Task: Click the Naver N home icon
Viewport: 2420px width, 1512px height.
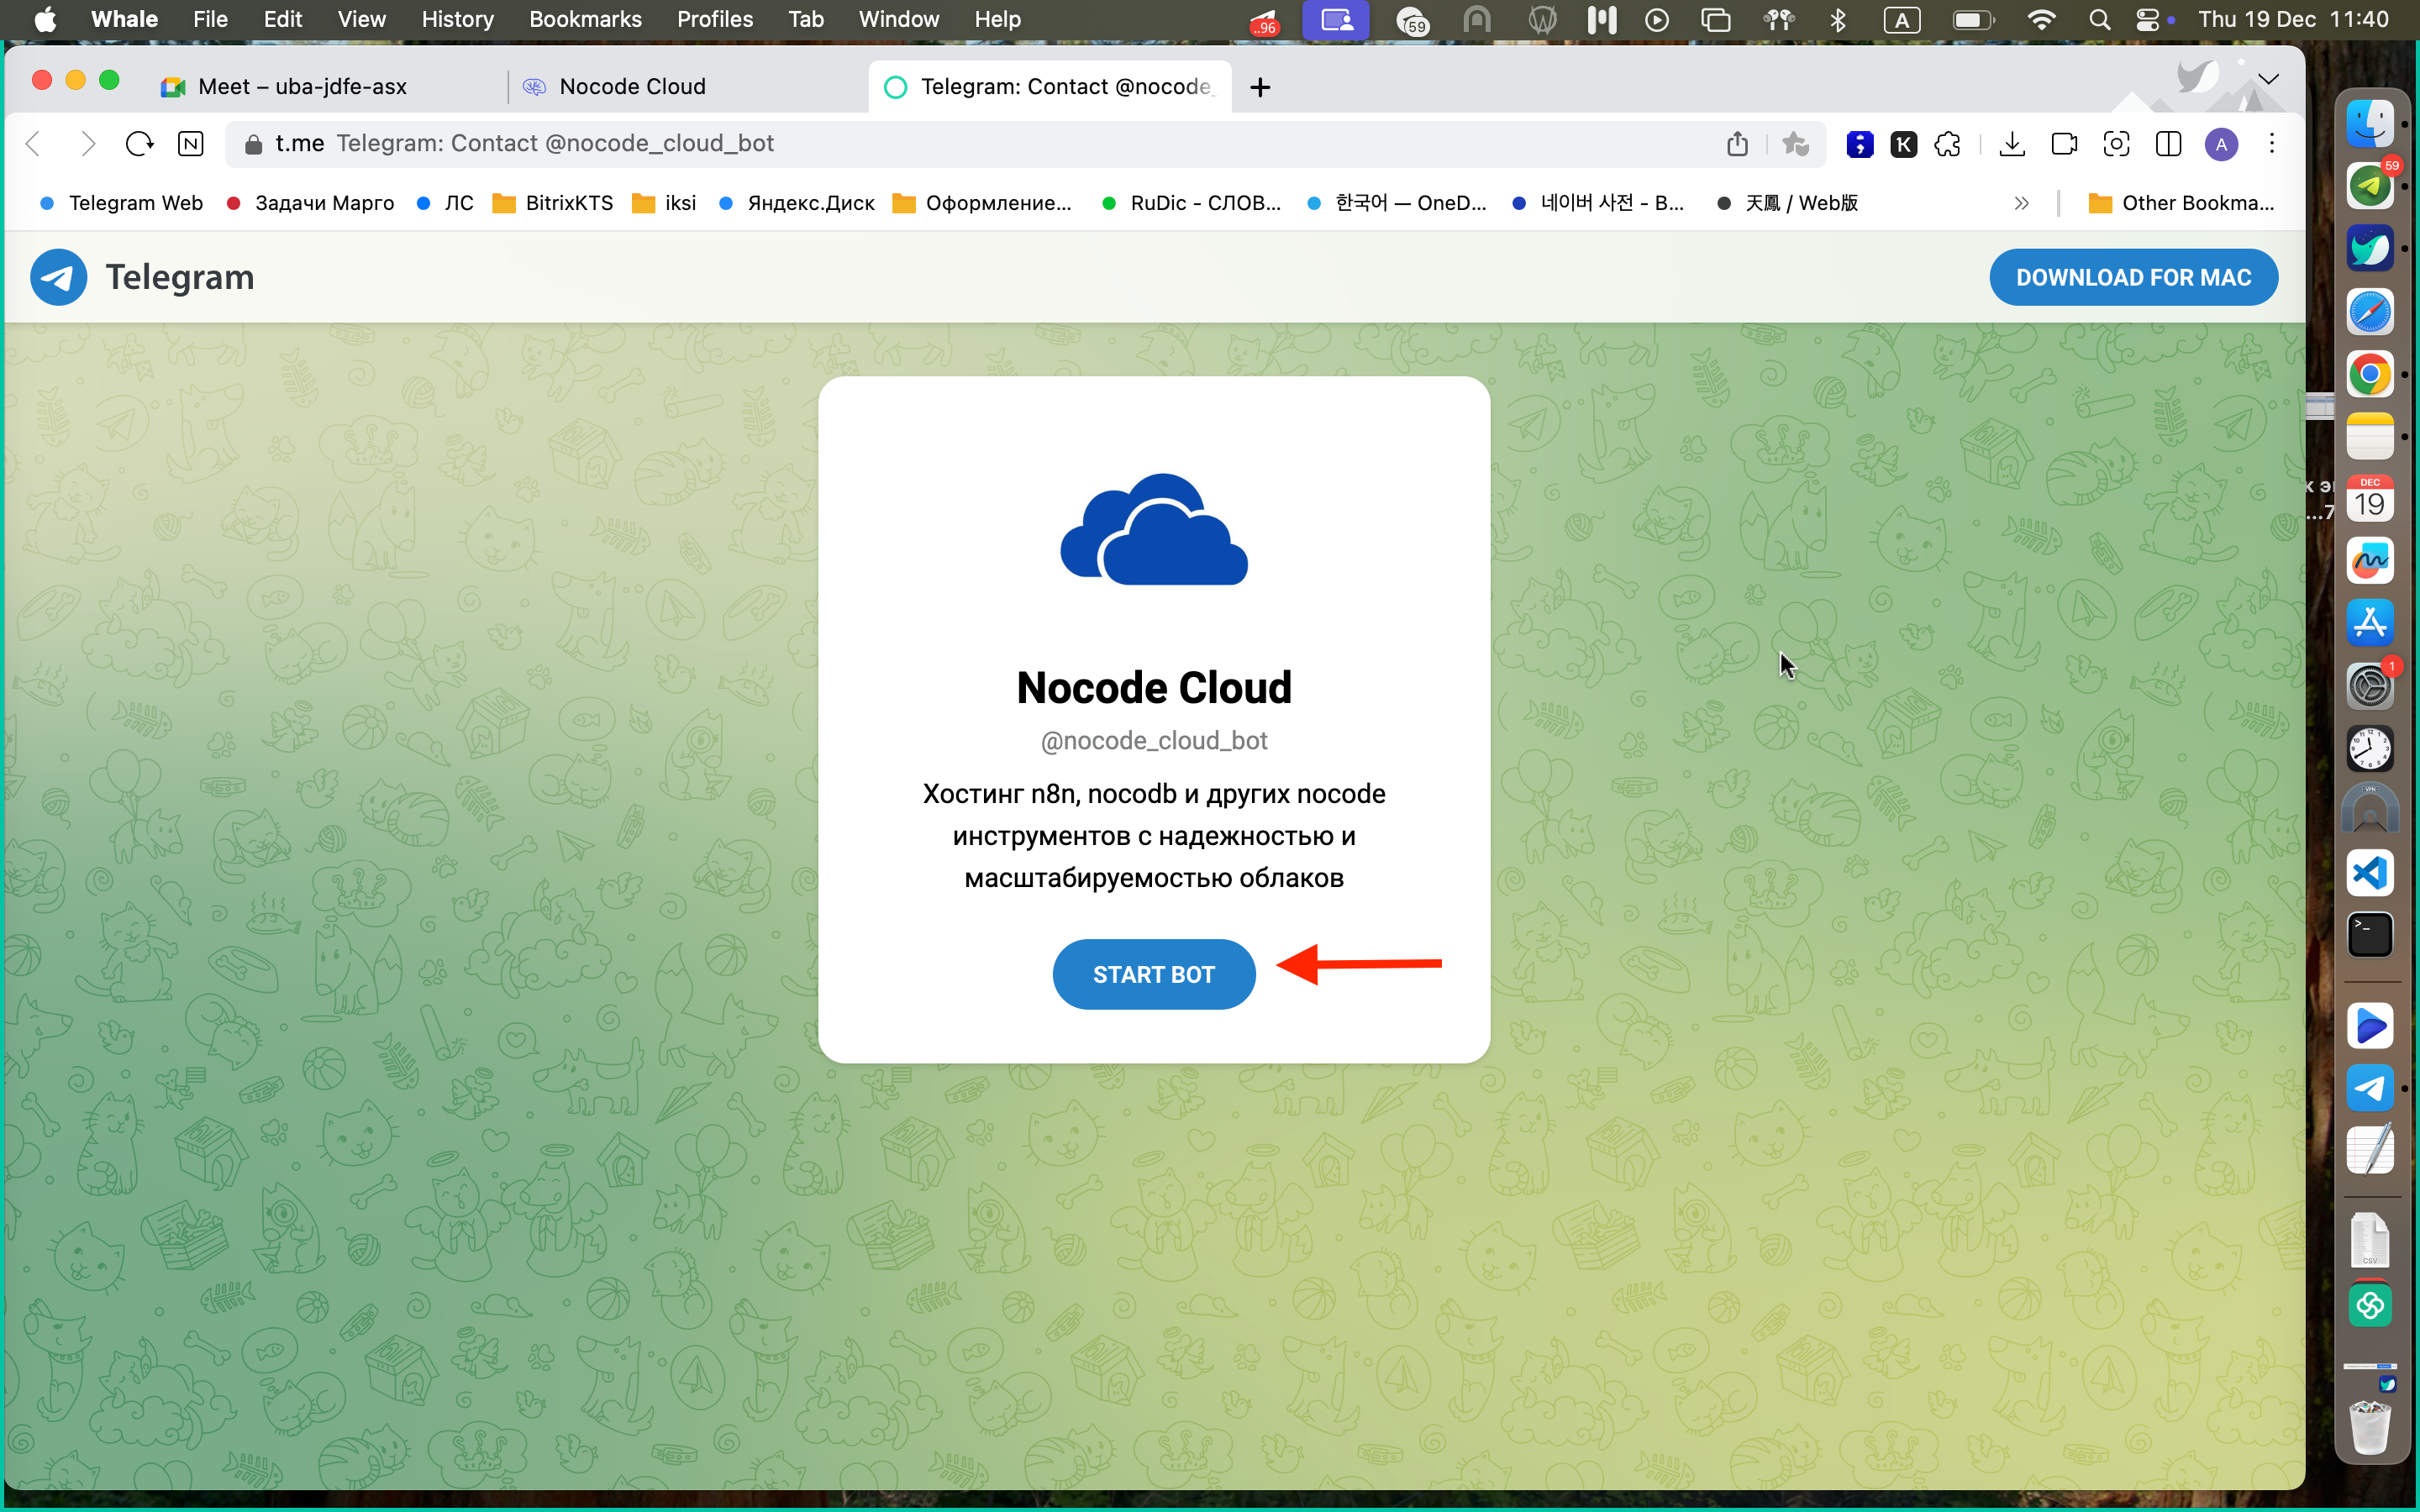Action: click(190, 144)
